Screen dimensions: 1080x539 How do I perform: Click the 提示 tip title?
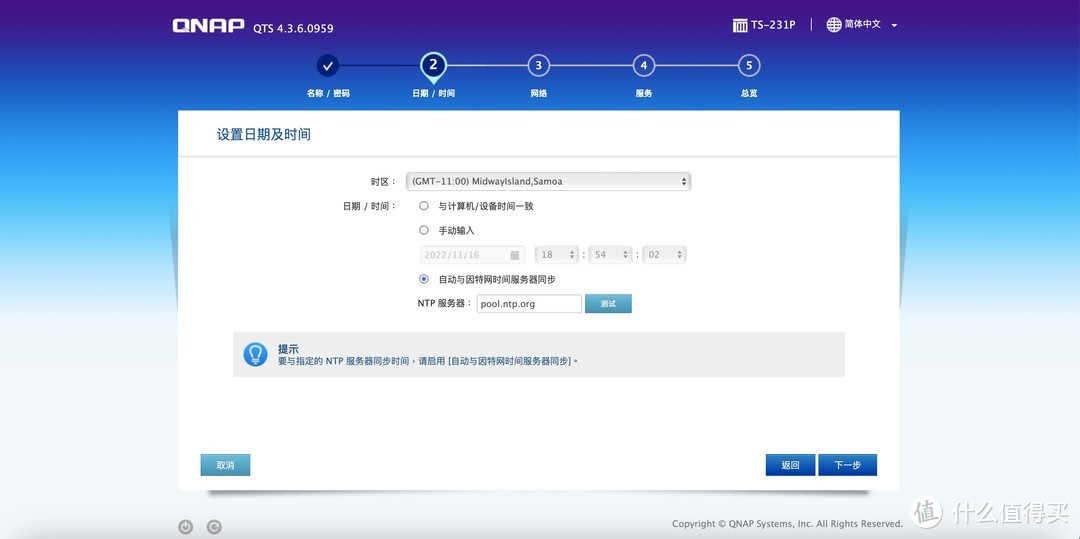coord(288,349)
